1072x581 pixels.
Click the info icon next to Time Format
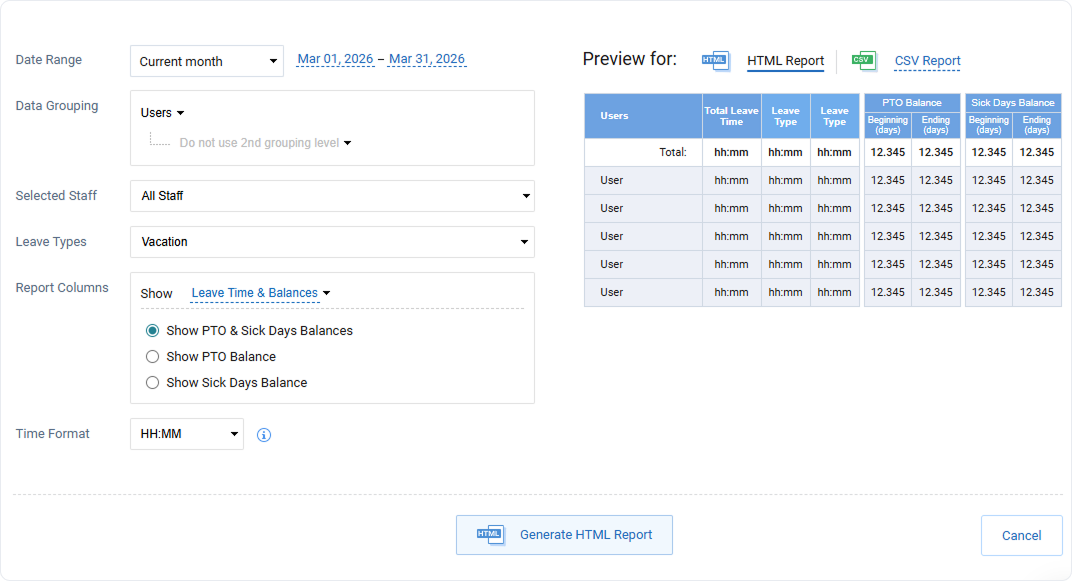pyautogui.click(x=263, y=434)
